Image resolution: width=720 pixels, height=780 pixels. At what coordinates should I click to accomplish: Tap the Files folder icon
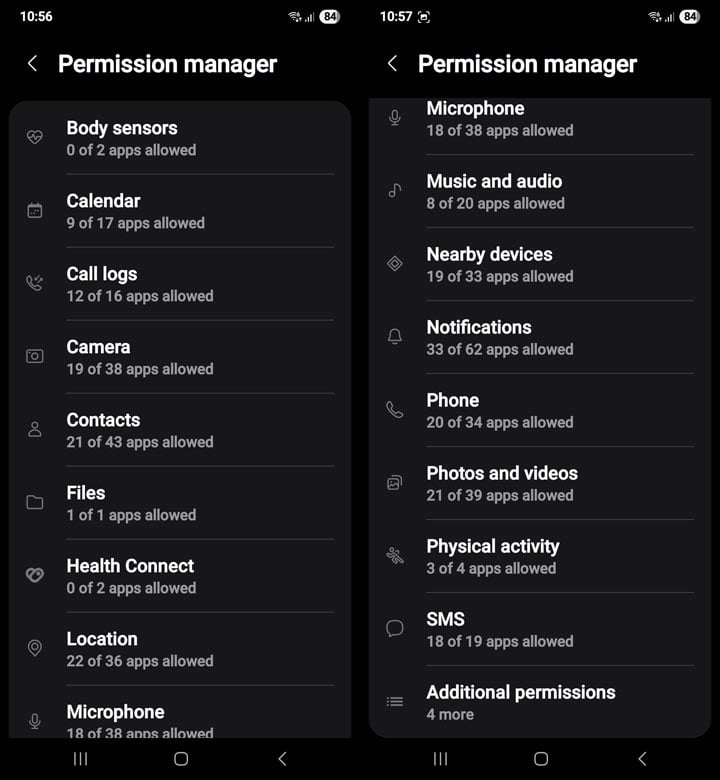tap(35, 503)
